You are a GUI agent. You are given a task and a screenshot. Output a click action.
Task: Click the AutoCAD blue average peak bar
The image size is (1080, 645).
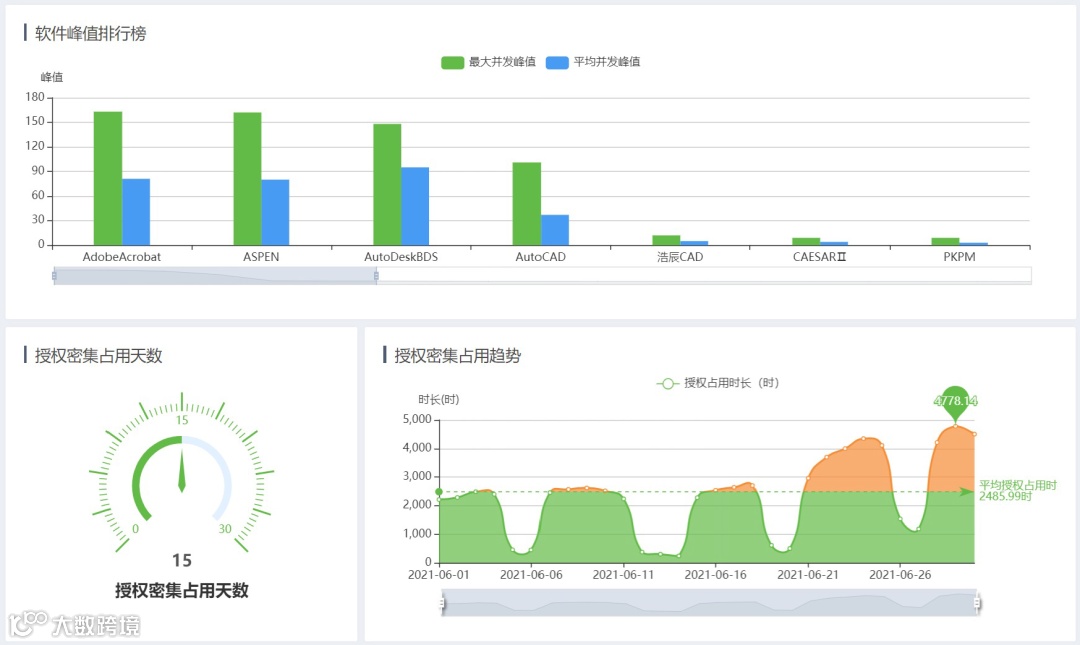coord(555,230)
